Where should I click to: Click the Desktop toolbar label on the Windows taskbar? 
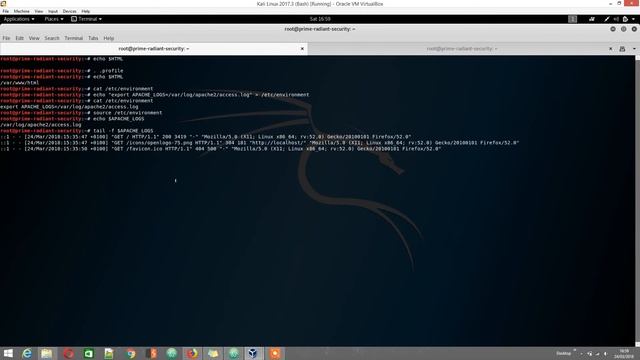[x=564, y=353]
